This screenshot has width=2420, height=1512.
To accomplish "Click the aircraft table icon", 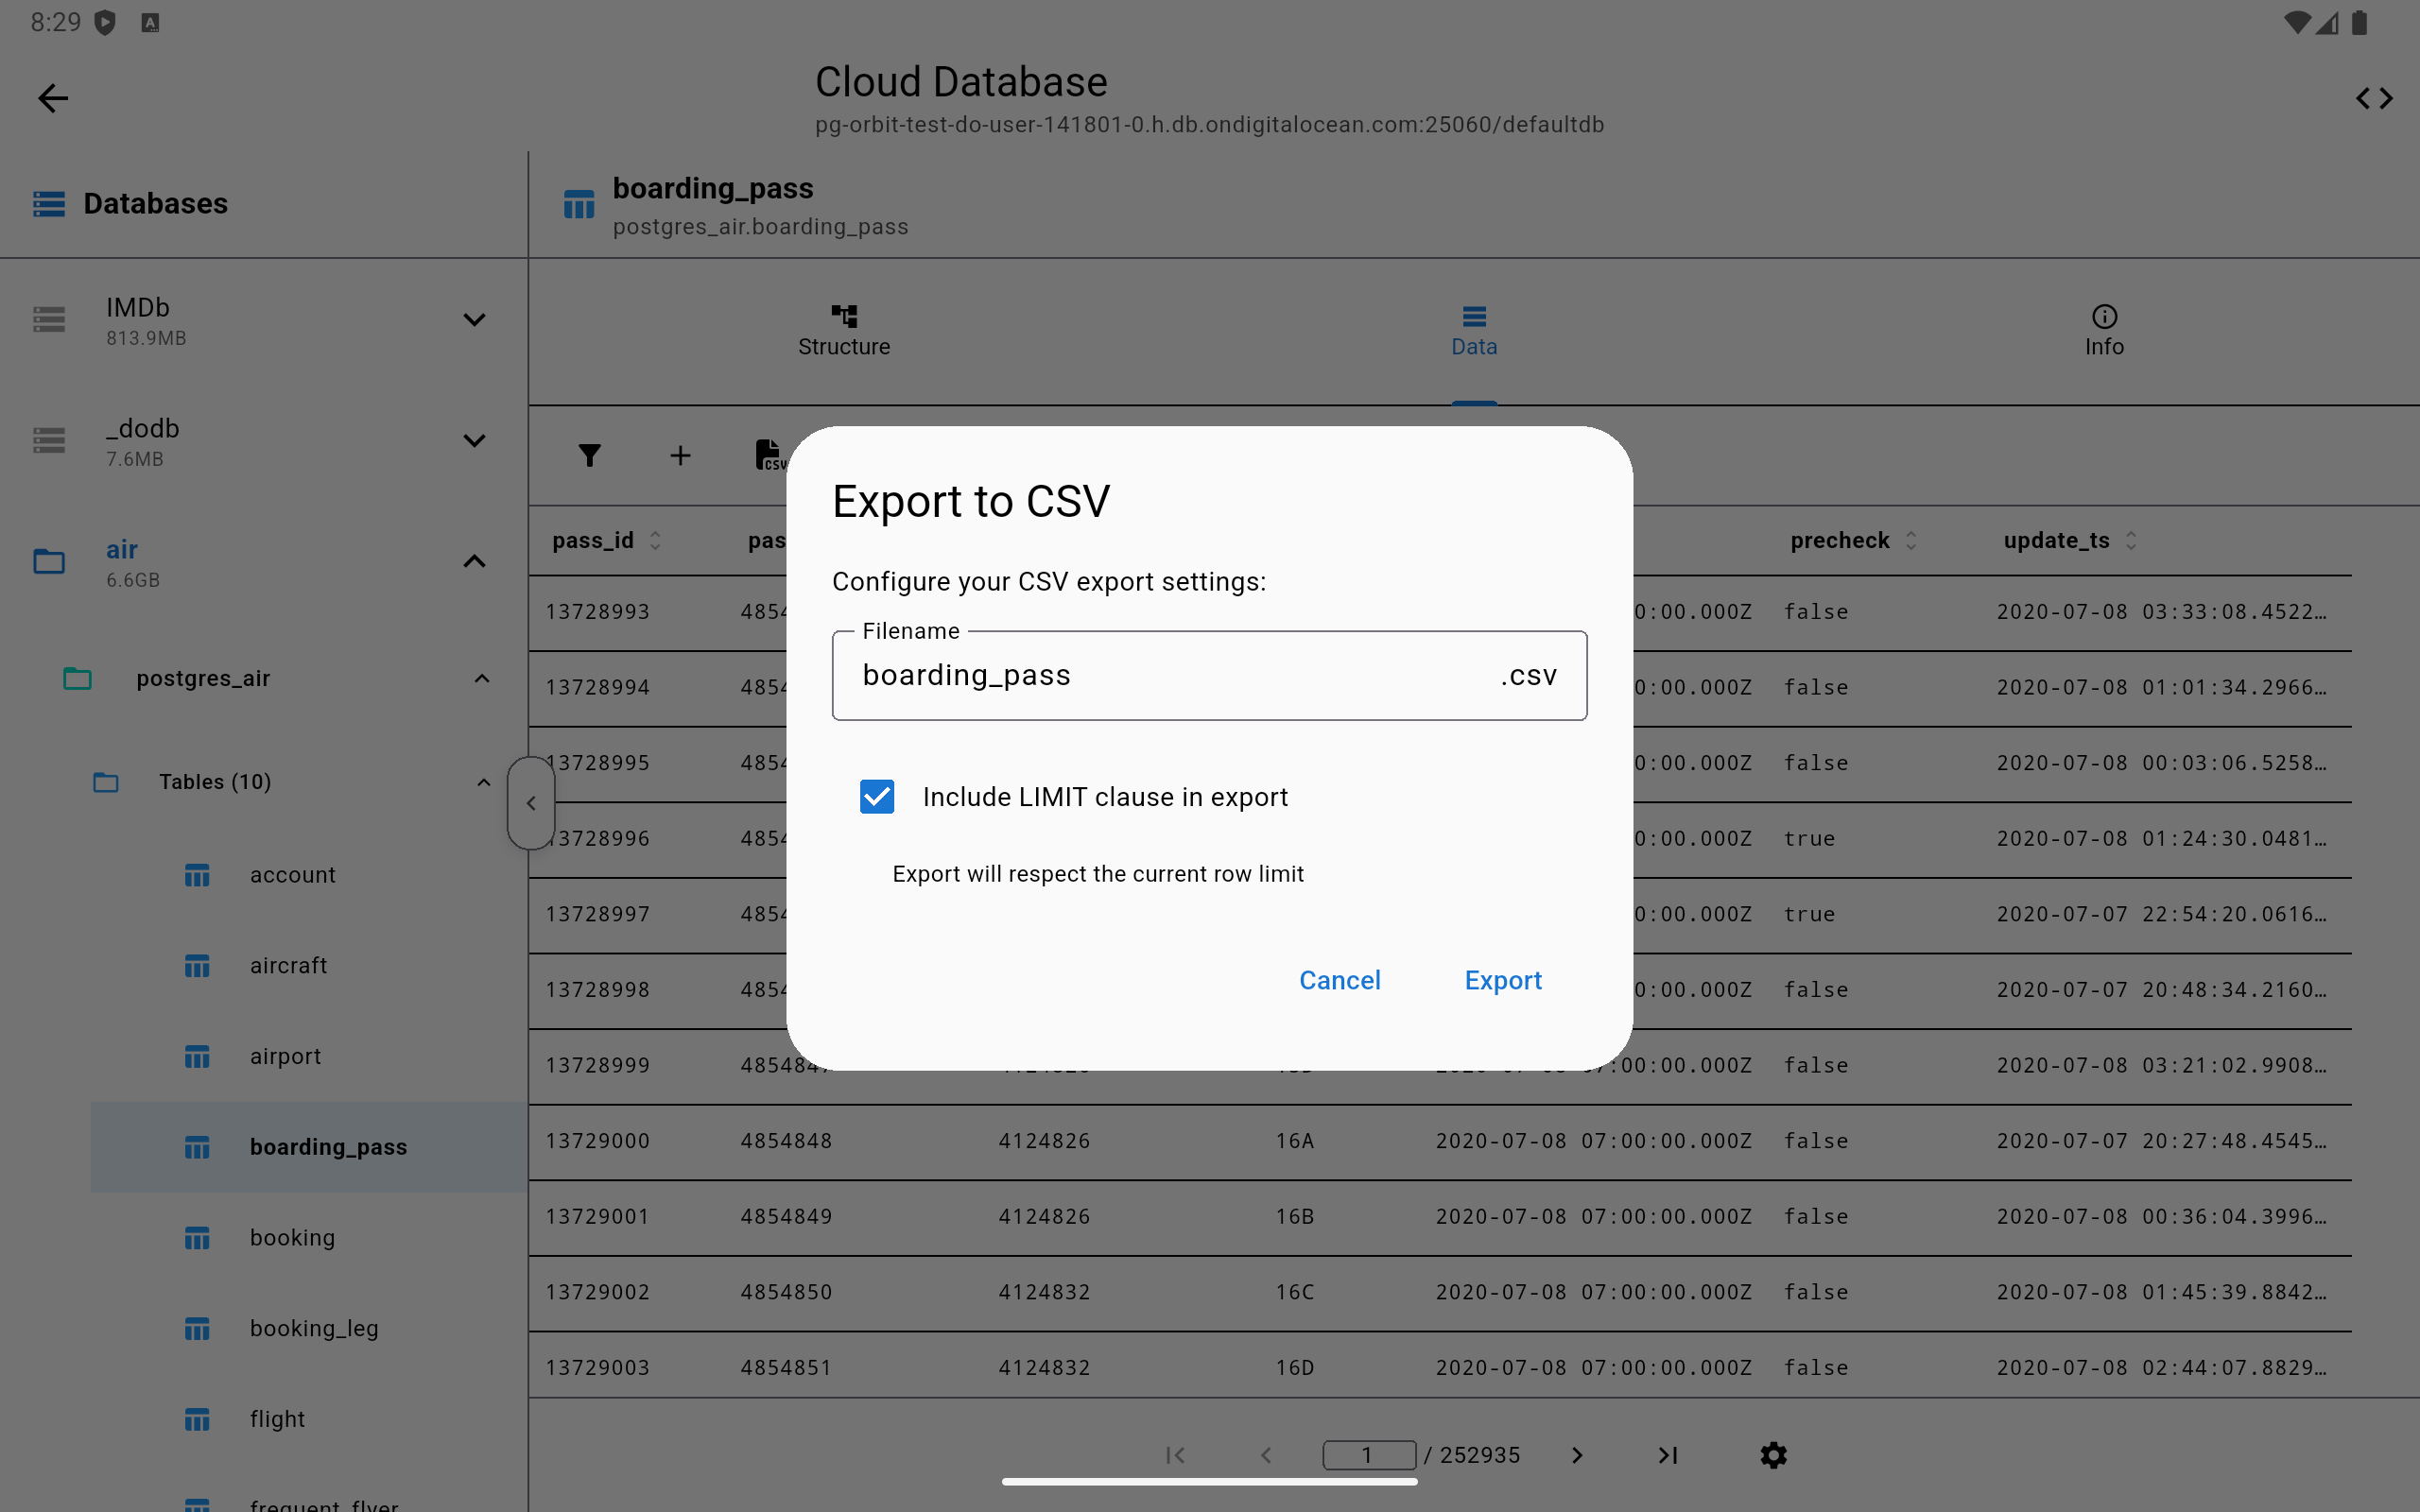I will coord(197,966).
